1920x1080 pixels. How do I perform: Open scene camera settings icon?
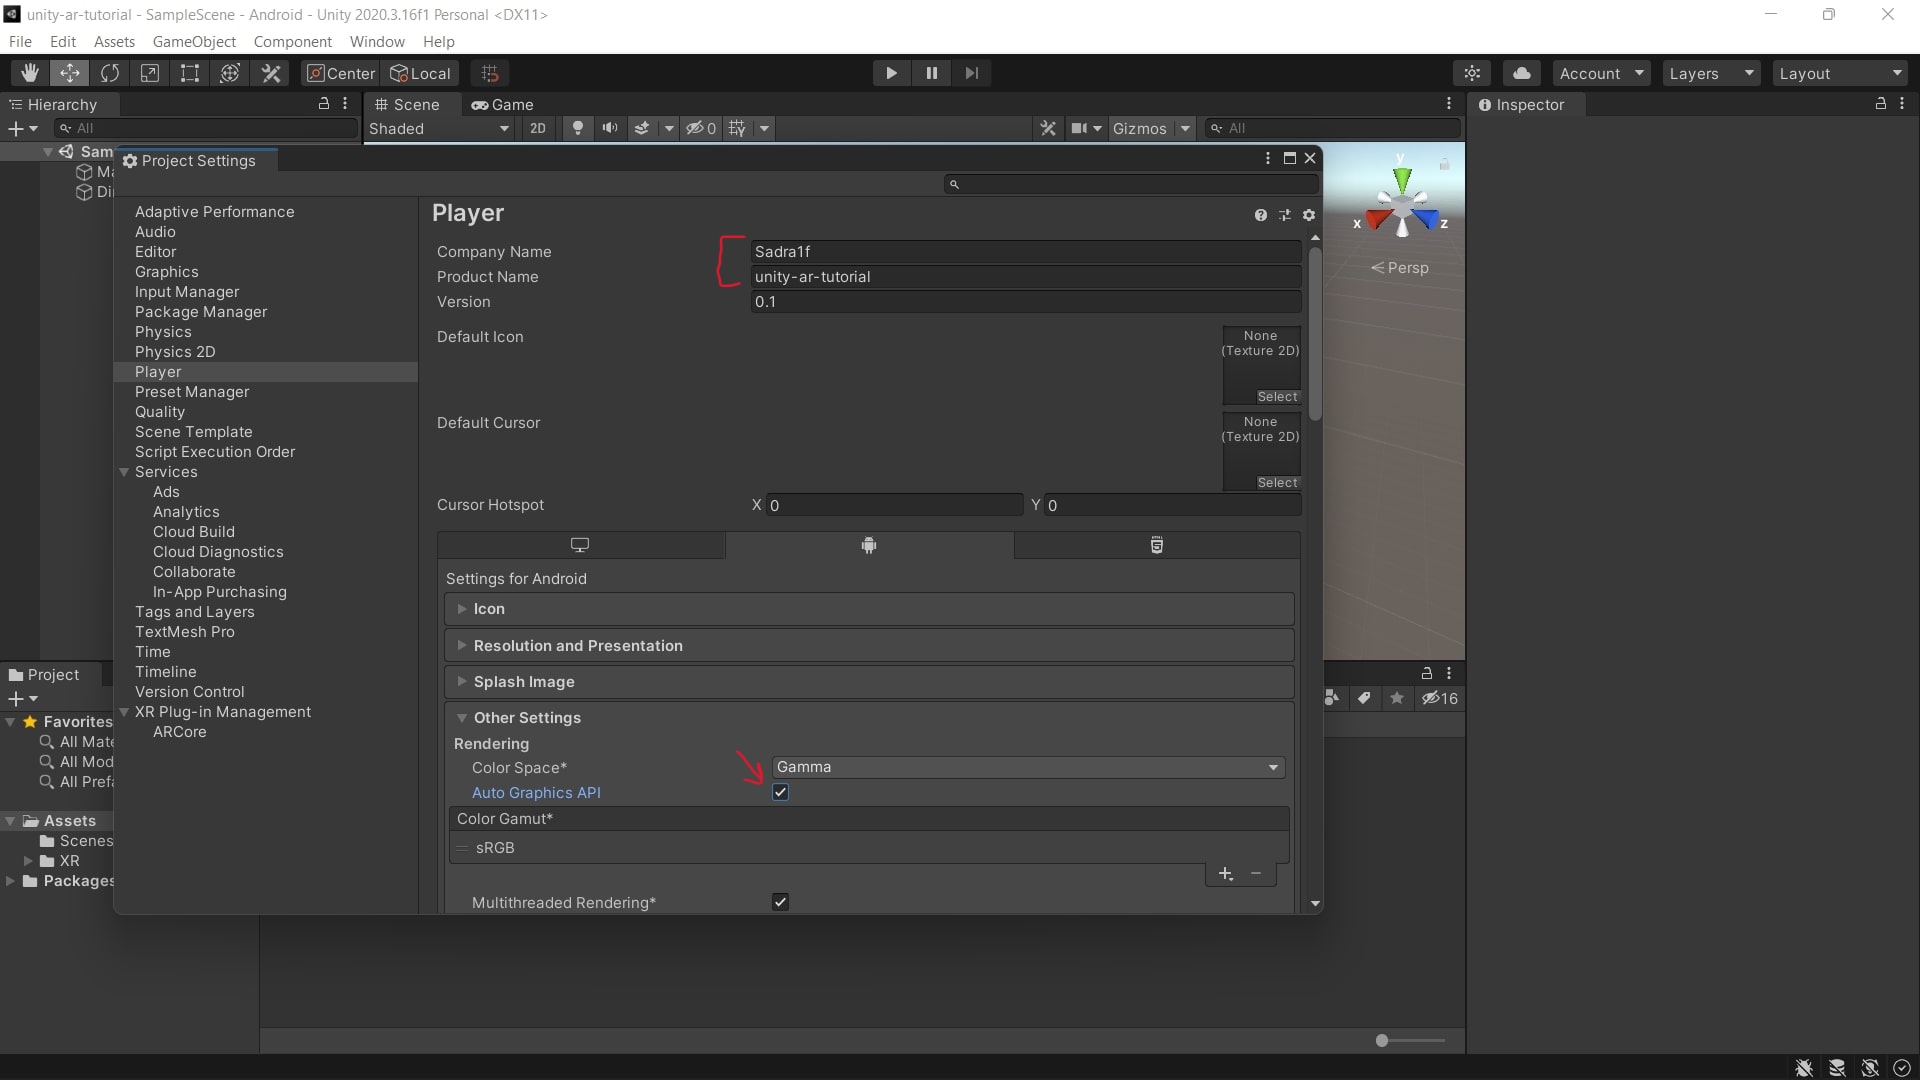click(x=1080, y=128)
